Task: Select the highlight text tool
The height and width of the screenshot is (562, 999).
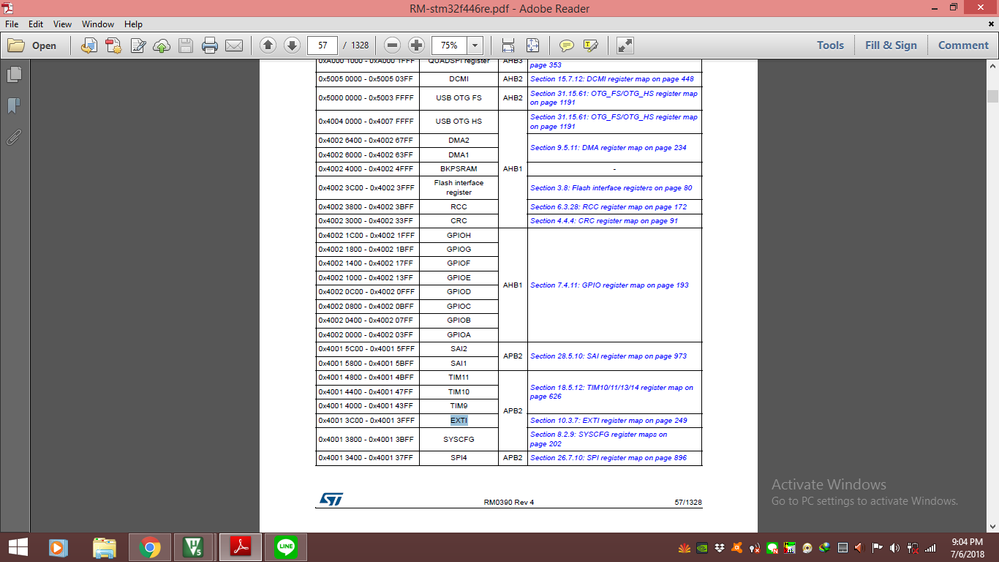Action: 591,45
